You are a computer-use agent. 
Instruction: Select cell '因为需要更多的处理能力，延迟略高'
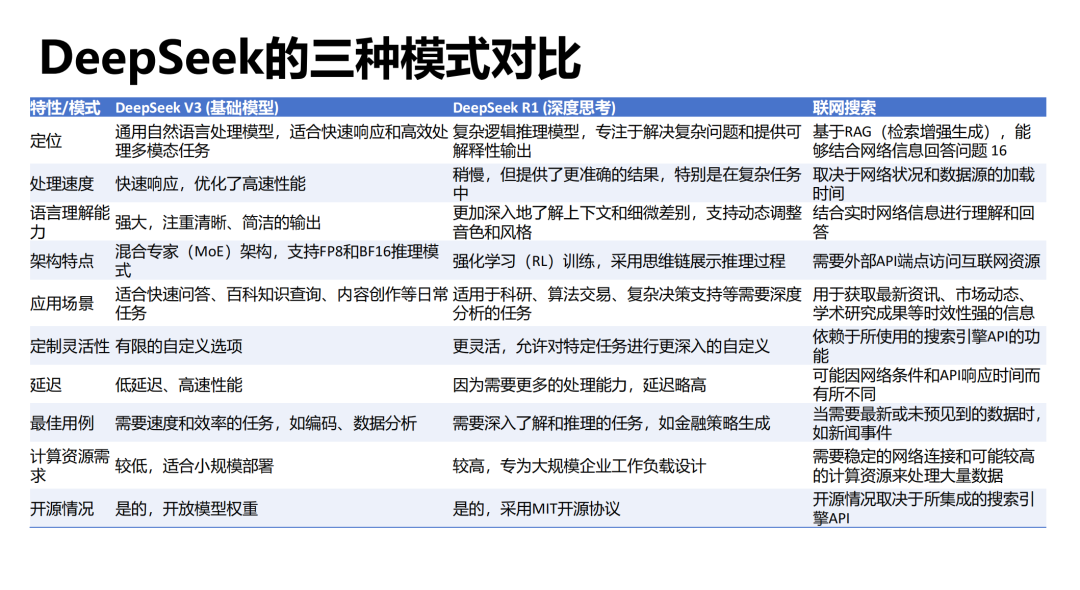(x=579, y=385)
